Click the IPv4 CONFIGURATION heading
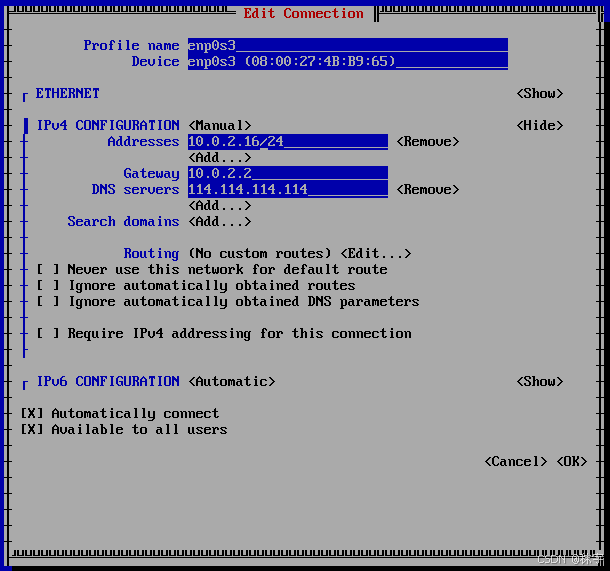Screen dimensions: 610x571 click(x=108, y=125)
